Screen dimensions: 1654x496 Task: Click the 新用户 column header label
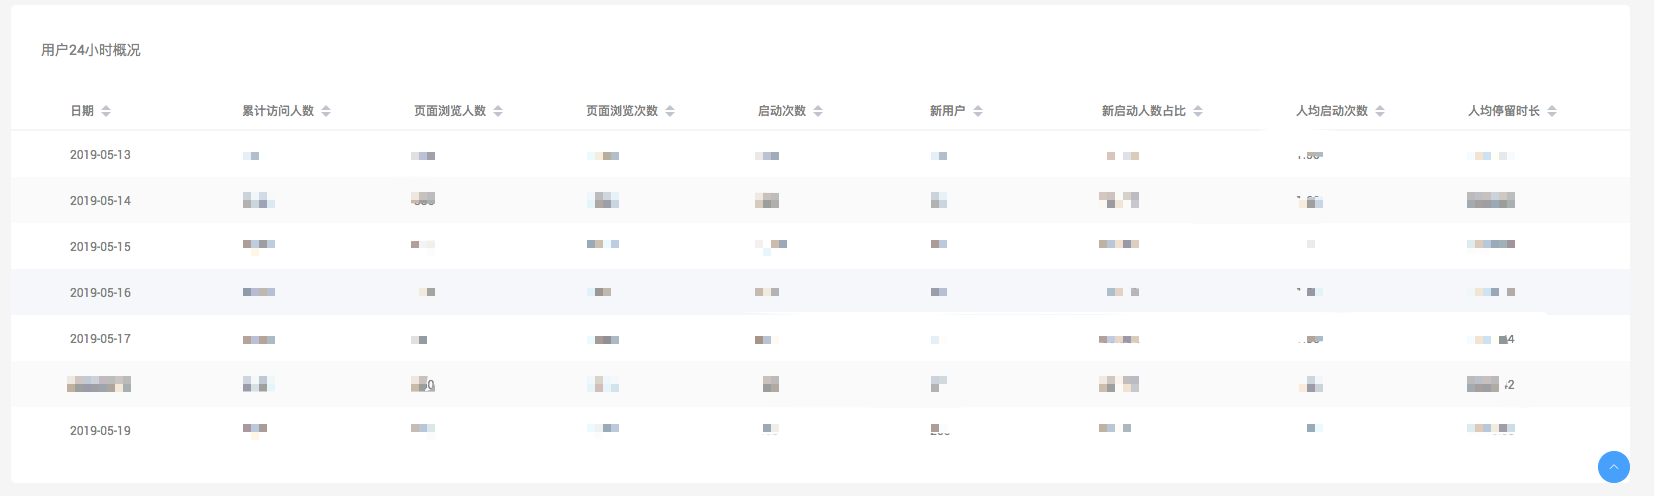pyautogui.click(x=947, y=111)
